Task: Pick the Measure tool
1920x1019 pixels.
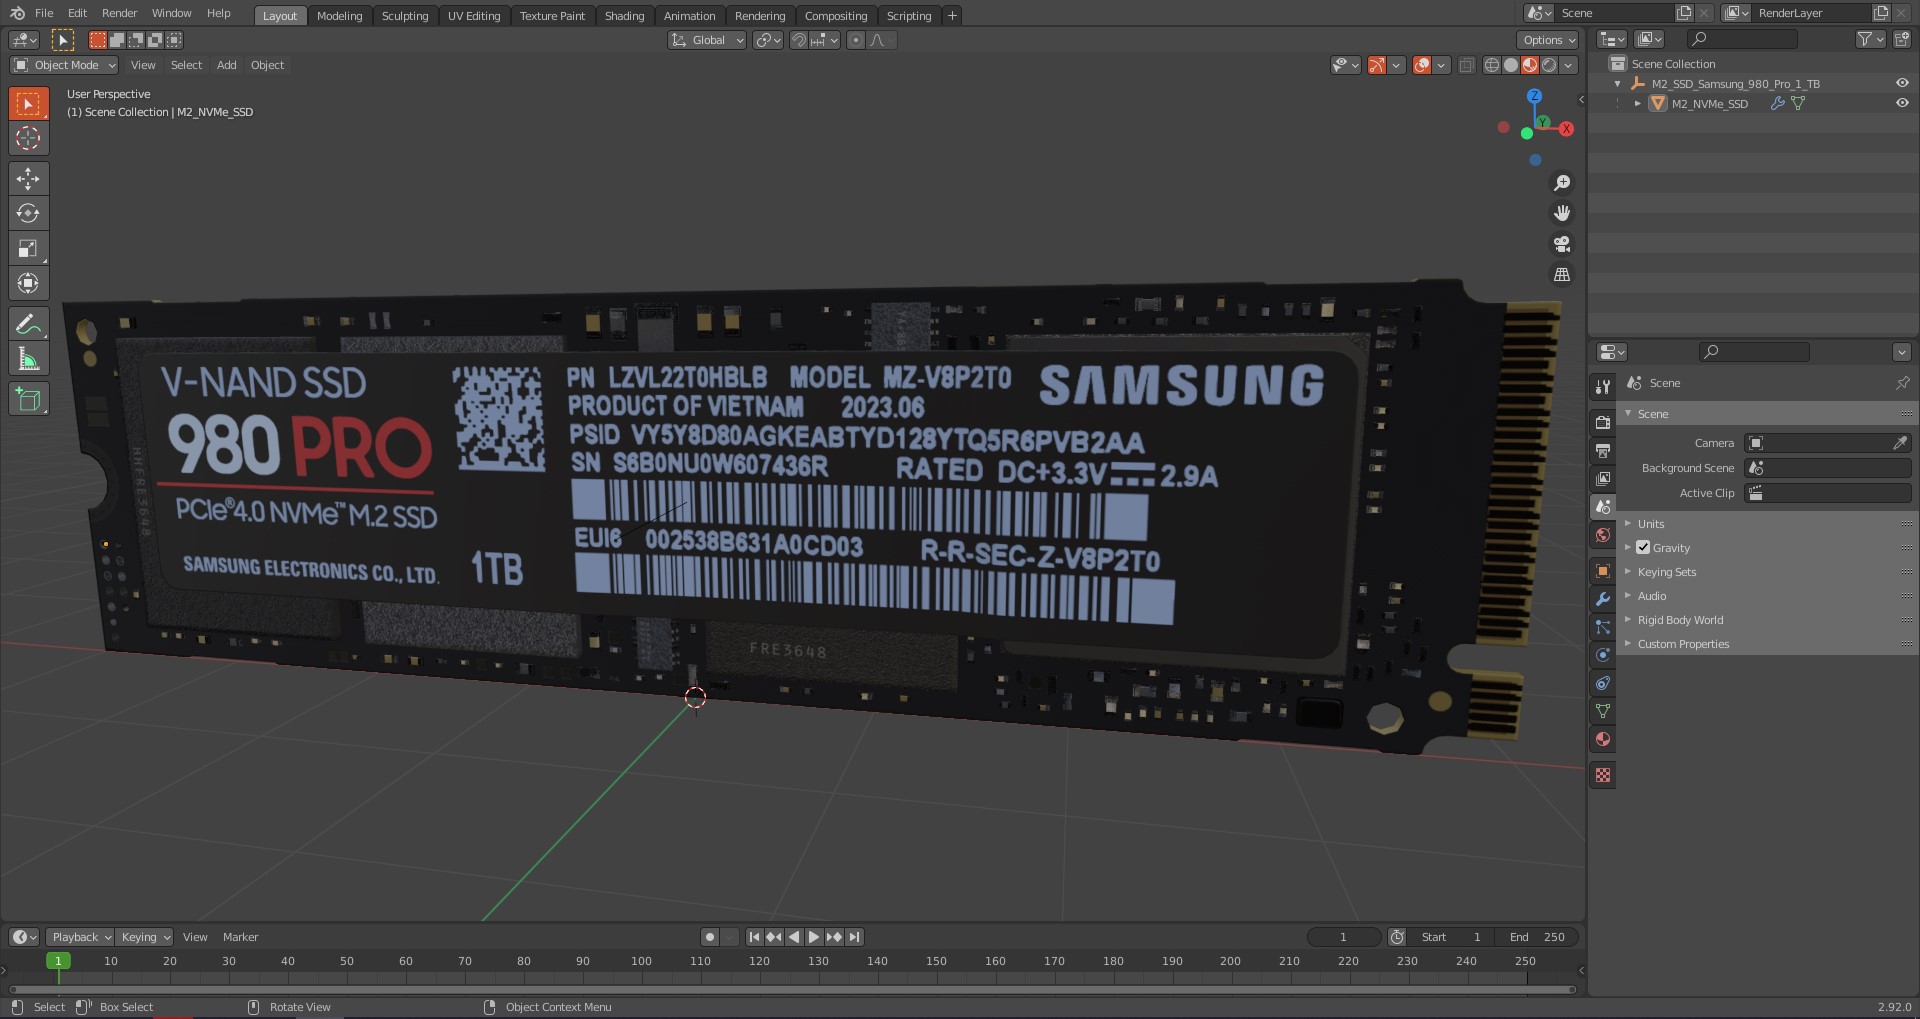Action: 28,359
